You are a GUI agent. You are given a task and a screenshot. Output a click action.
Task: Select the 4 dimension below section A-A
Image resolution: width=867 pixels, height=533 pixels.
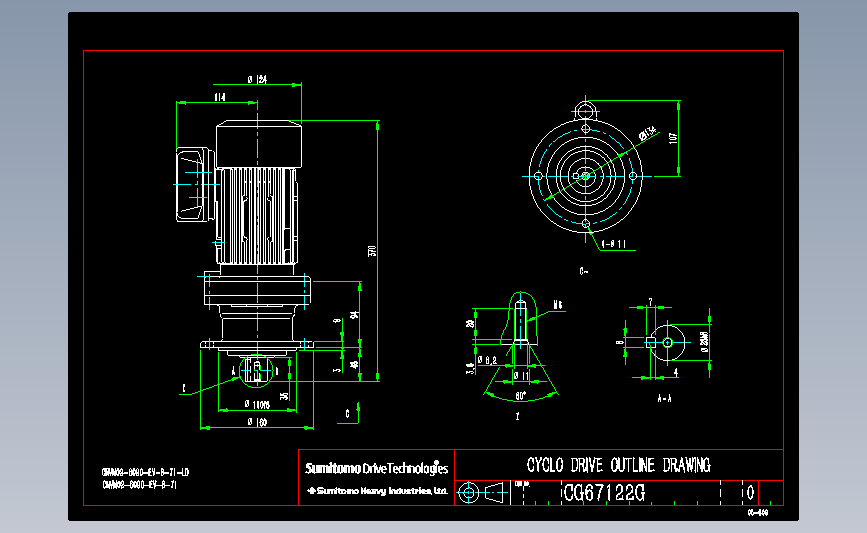(x=676, y=373)
